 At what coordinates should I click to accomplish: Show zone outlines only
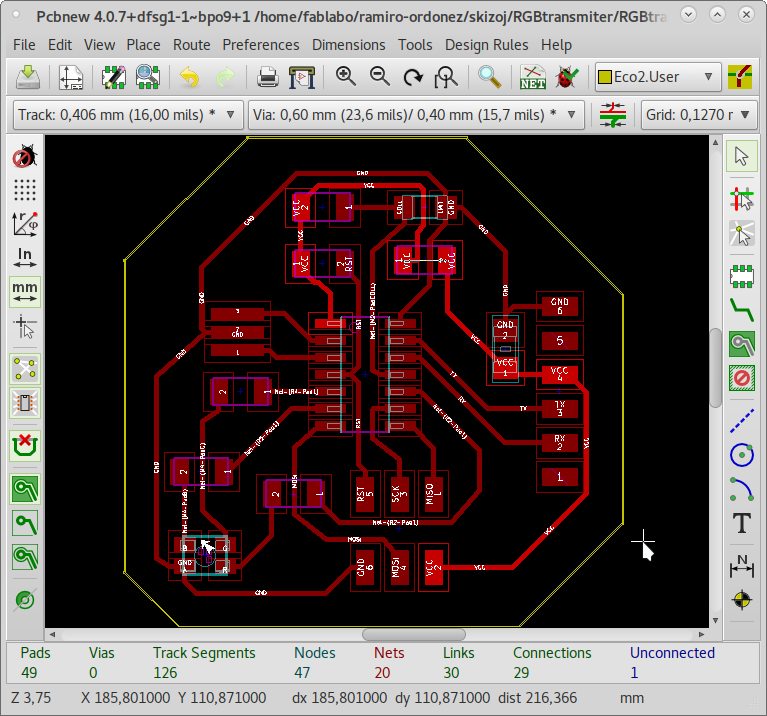tap(24, 557)
